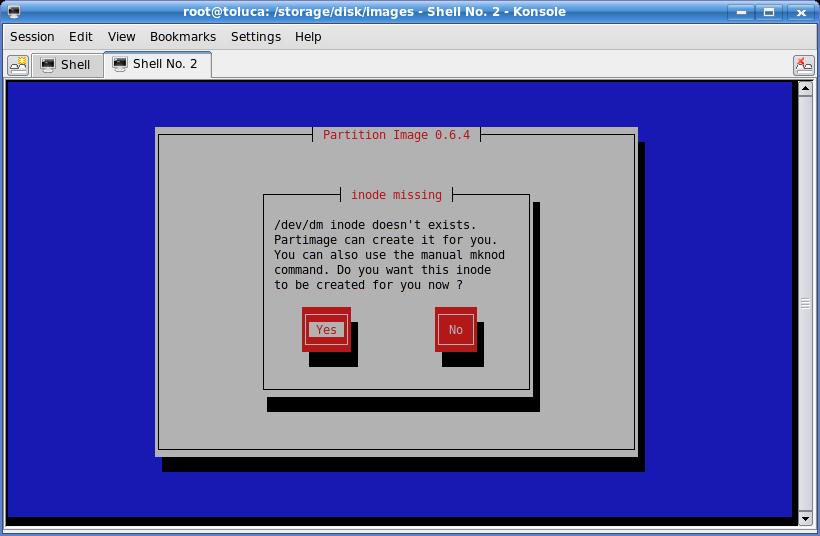Screen dimensions: 820x536
Task: Open the View menu
Action: pyautogui.click(x=121, y=37)
